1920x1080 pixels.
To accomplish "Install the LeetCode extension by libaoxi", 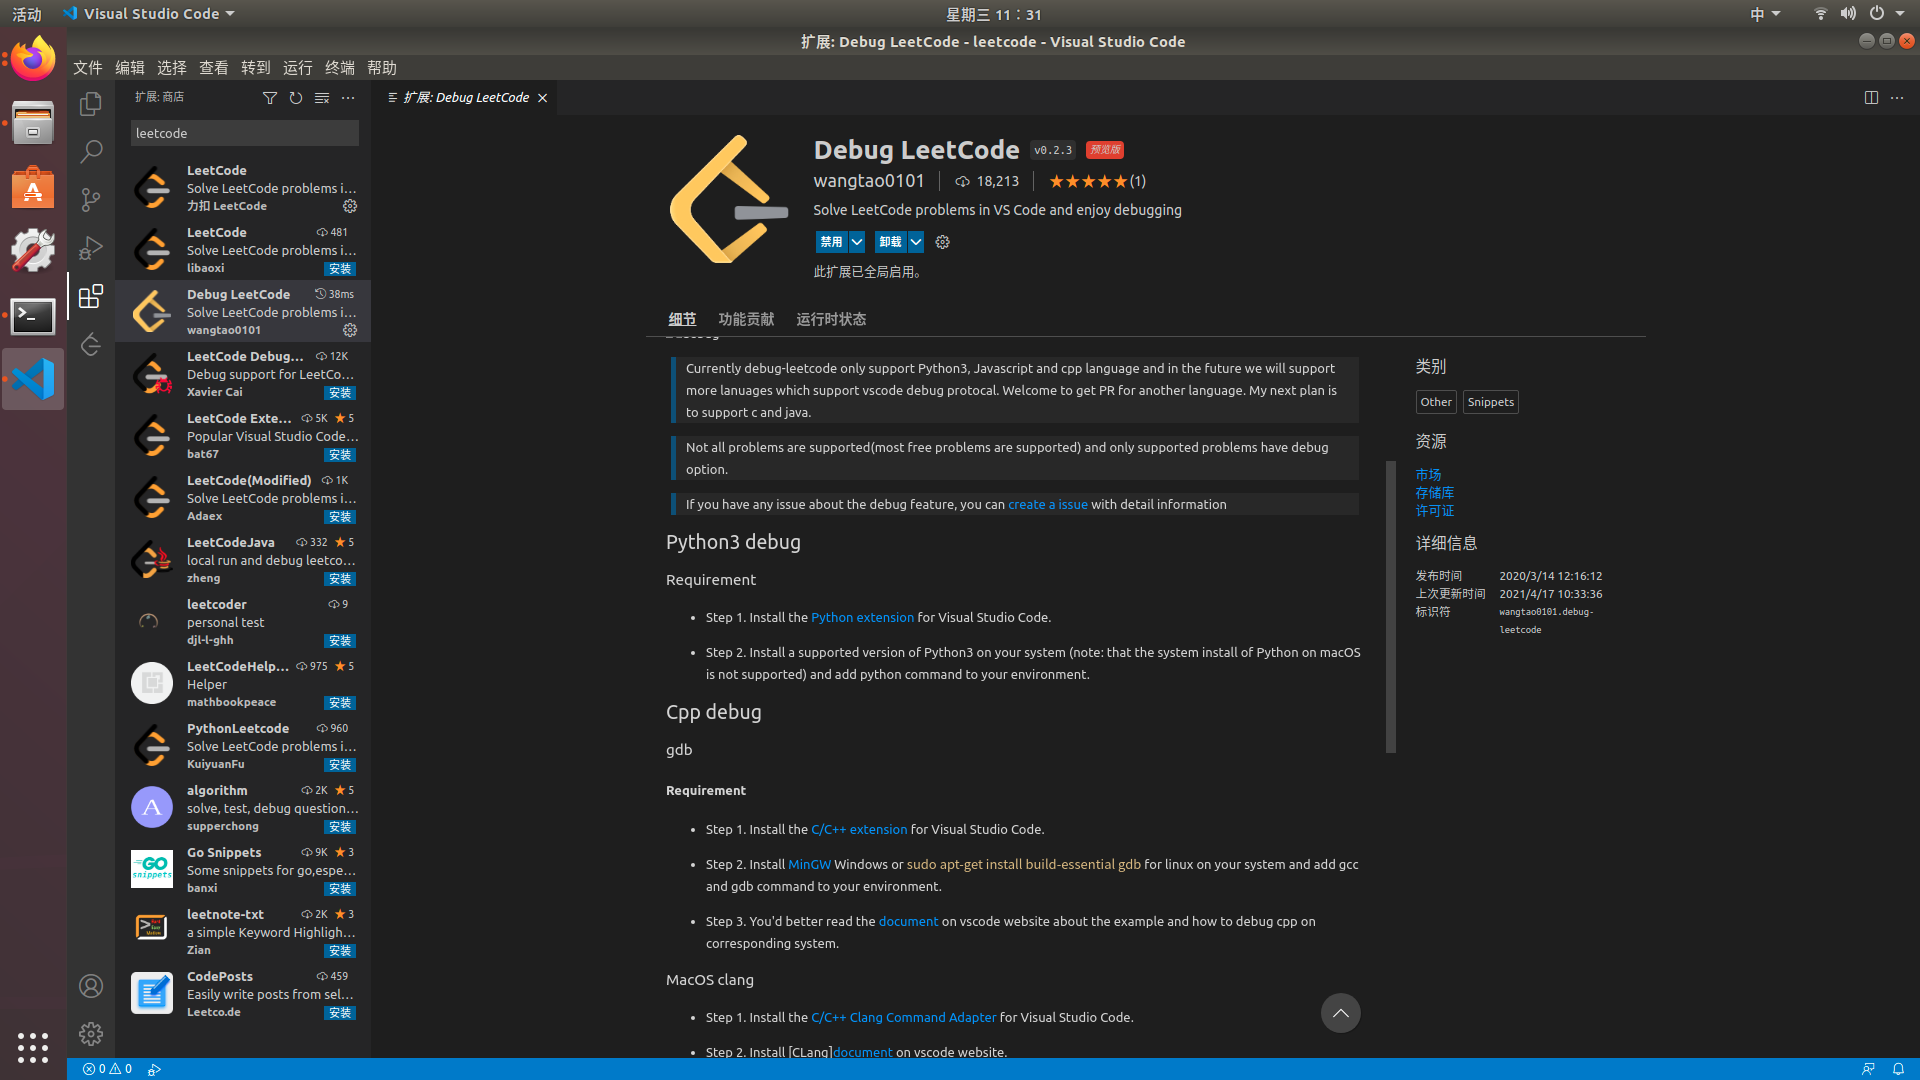I will 340,269.
